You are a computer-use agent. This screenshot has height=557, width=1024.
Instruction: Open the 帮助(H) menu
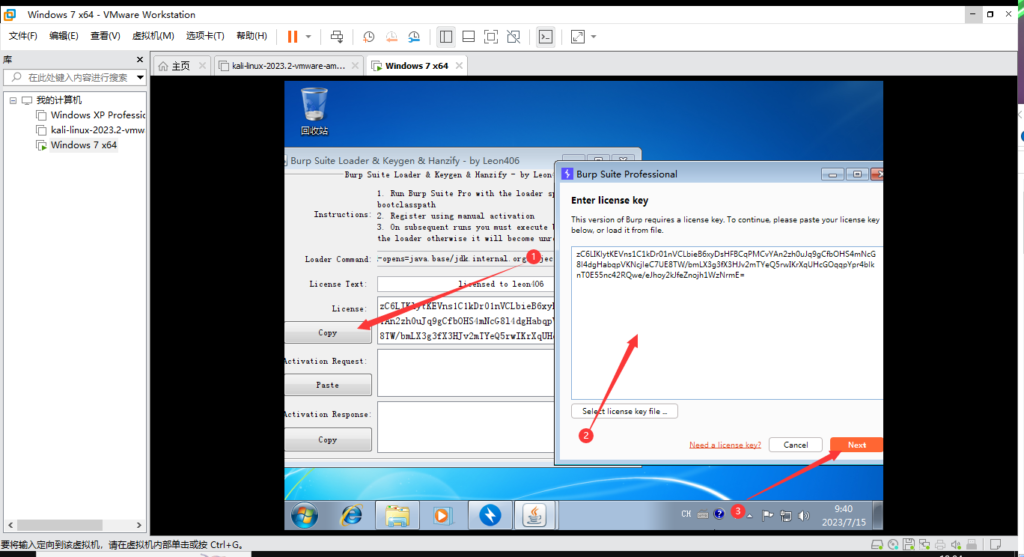click(x=251, y=36)
